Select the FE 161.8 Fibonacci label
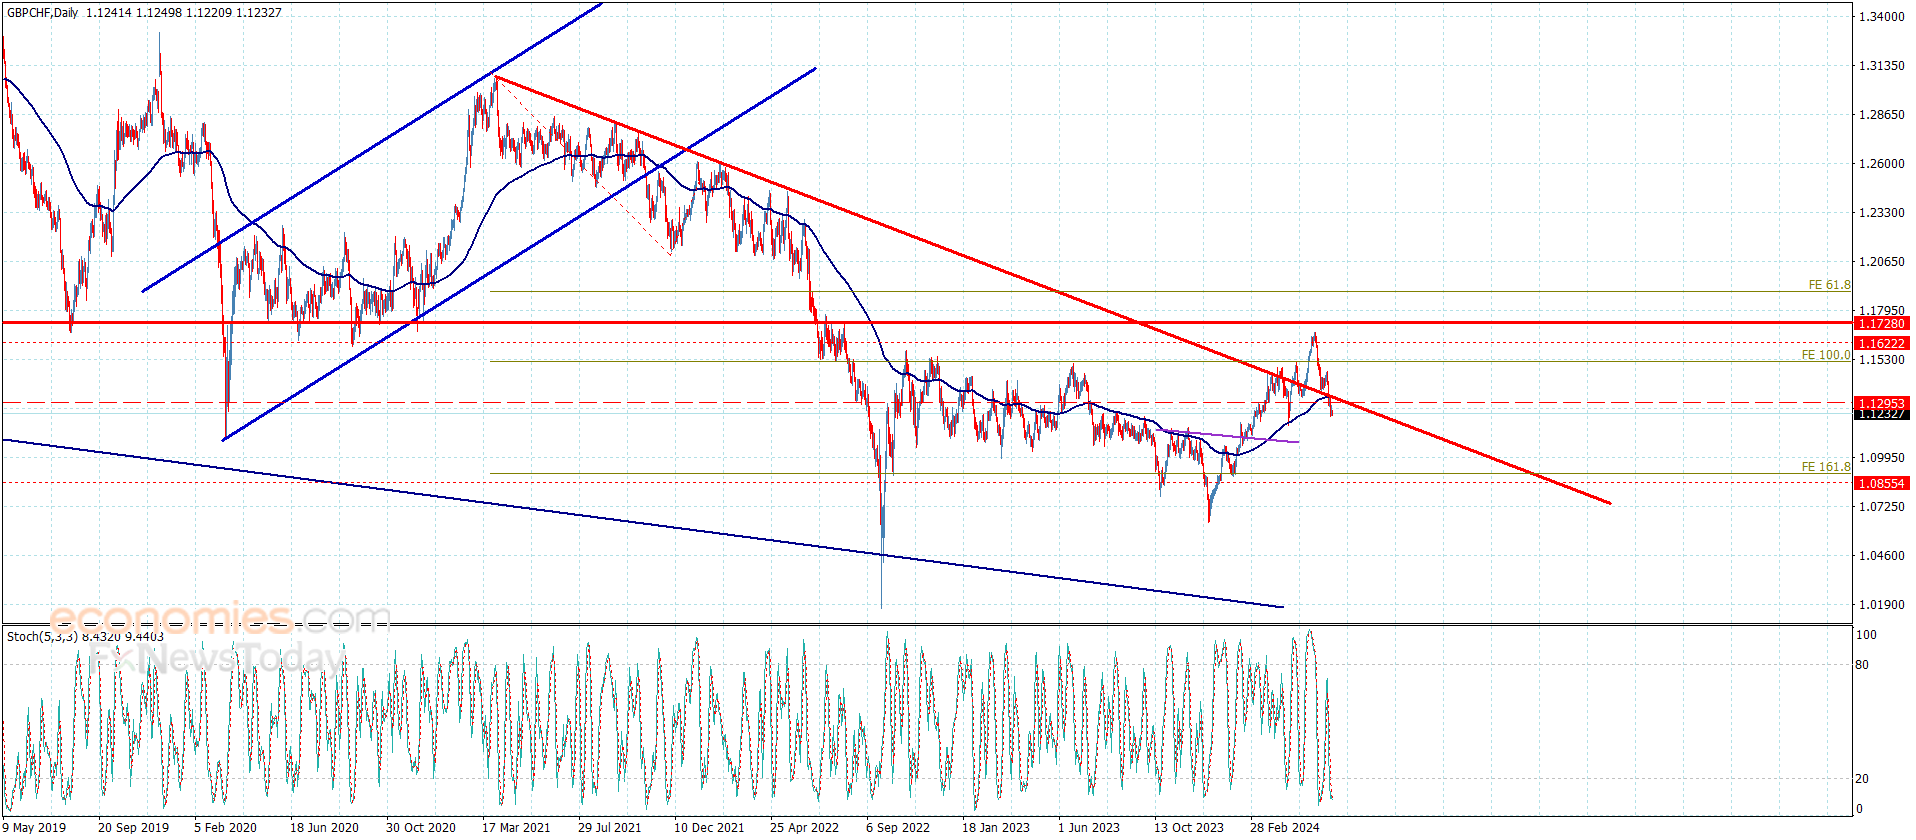 coord(1825,467)
